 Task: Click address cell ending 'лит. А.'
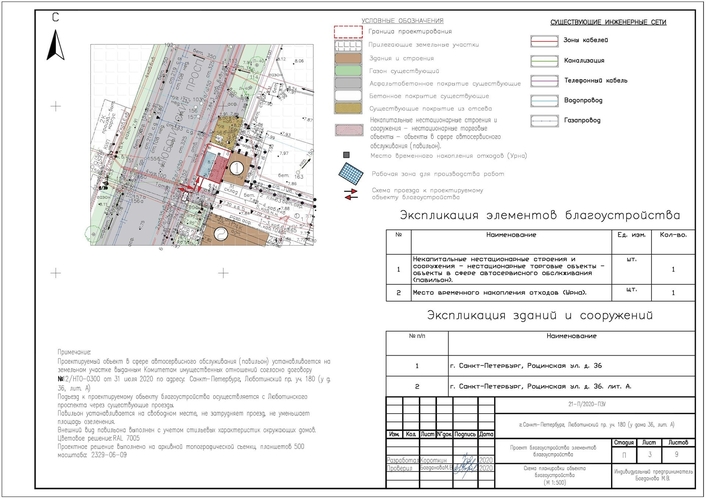click(571, 386)
